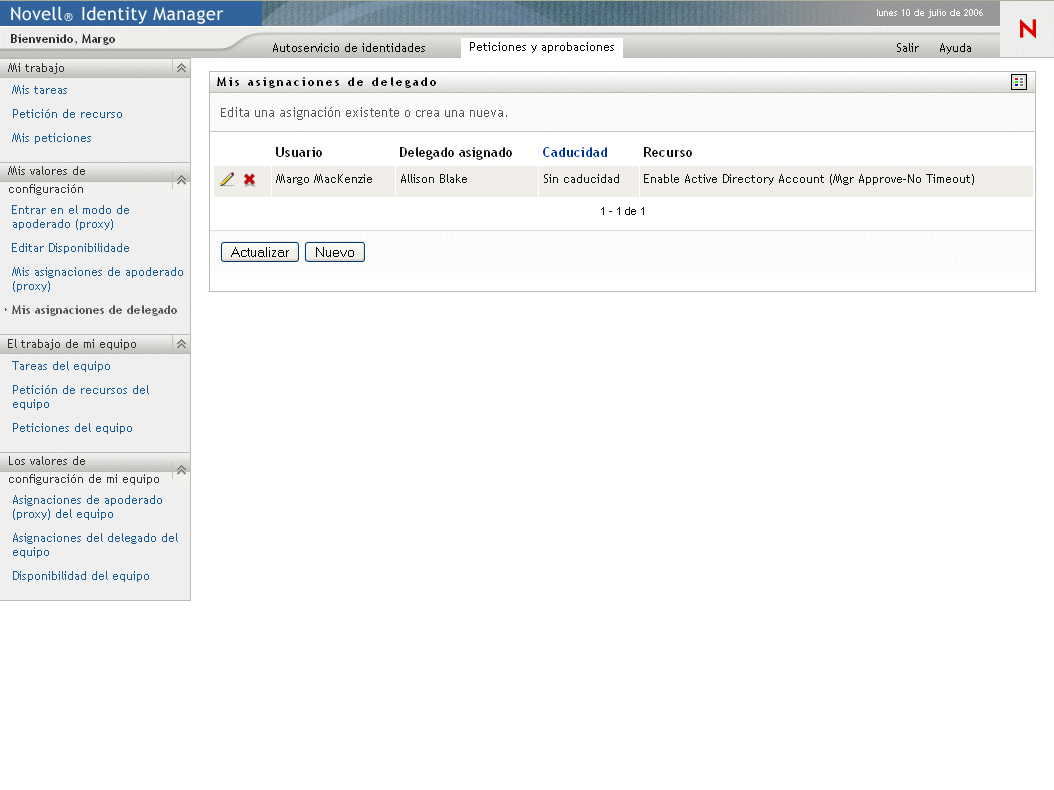Collapse Los valores de configuración de mi equipo

(181, 469)
